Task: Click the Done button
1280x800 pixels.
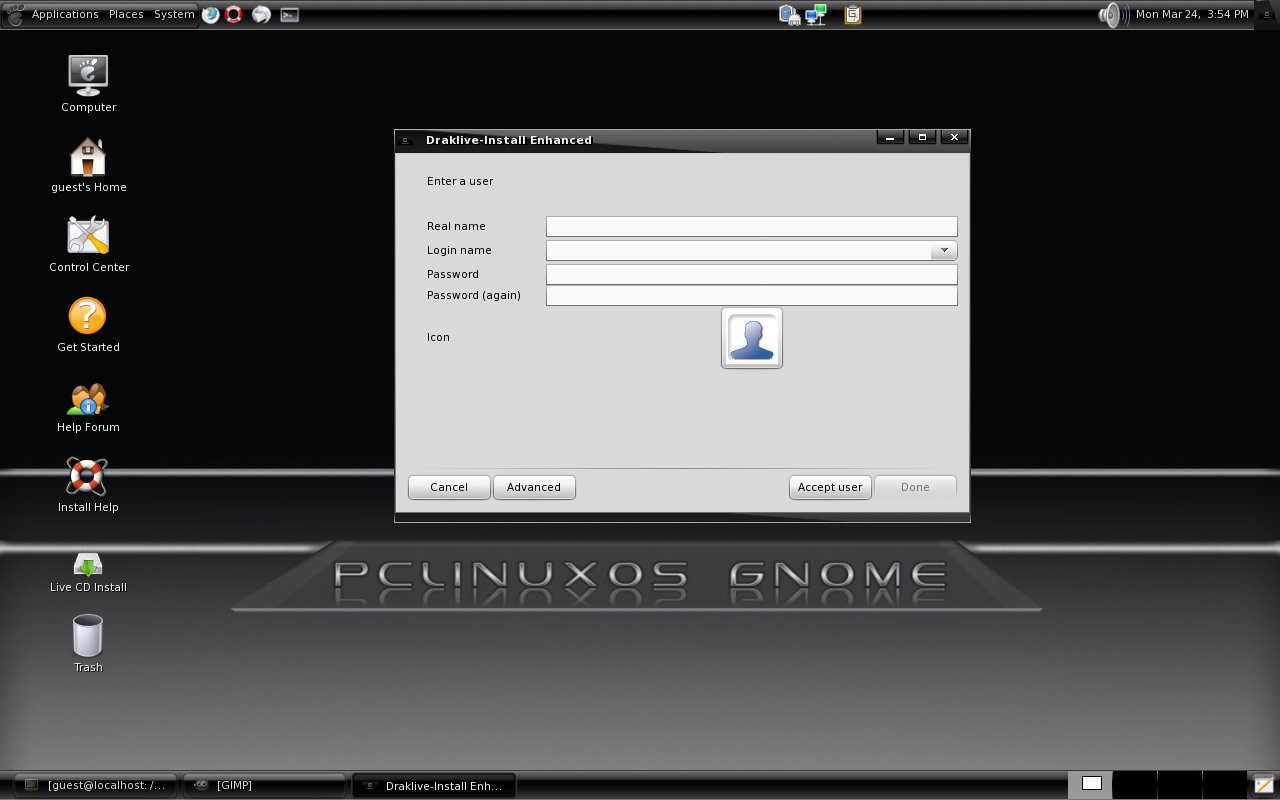Action: 915,487
